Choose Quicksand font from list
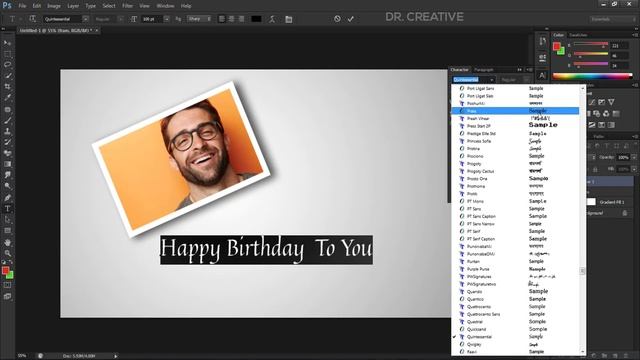The height and width of the screenshot is (360, 640). pyautogui.click(x=515, y=329)
